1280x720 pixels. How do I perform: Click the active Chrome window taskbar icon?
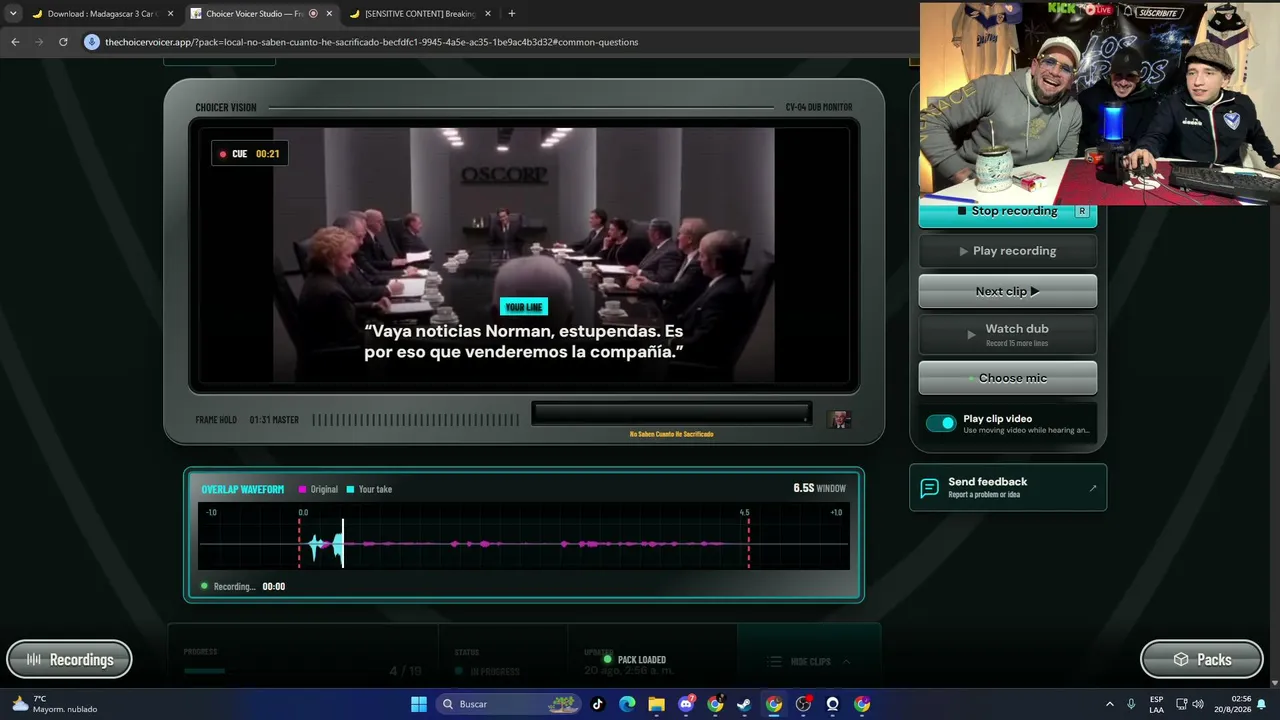774,704
